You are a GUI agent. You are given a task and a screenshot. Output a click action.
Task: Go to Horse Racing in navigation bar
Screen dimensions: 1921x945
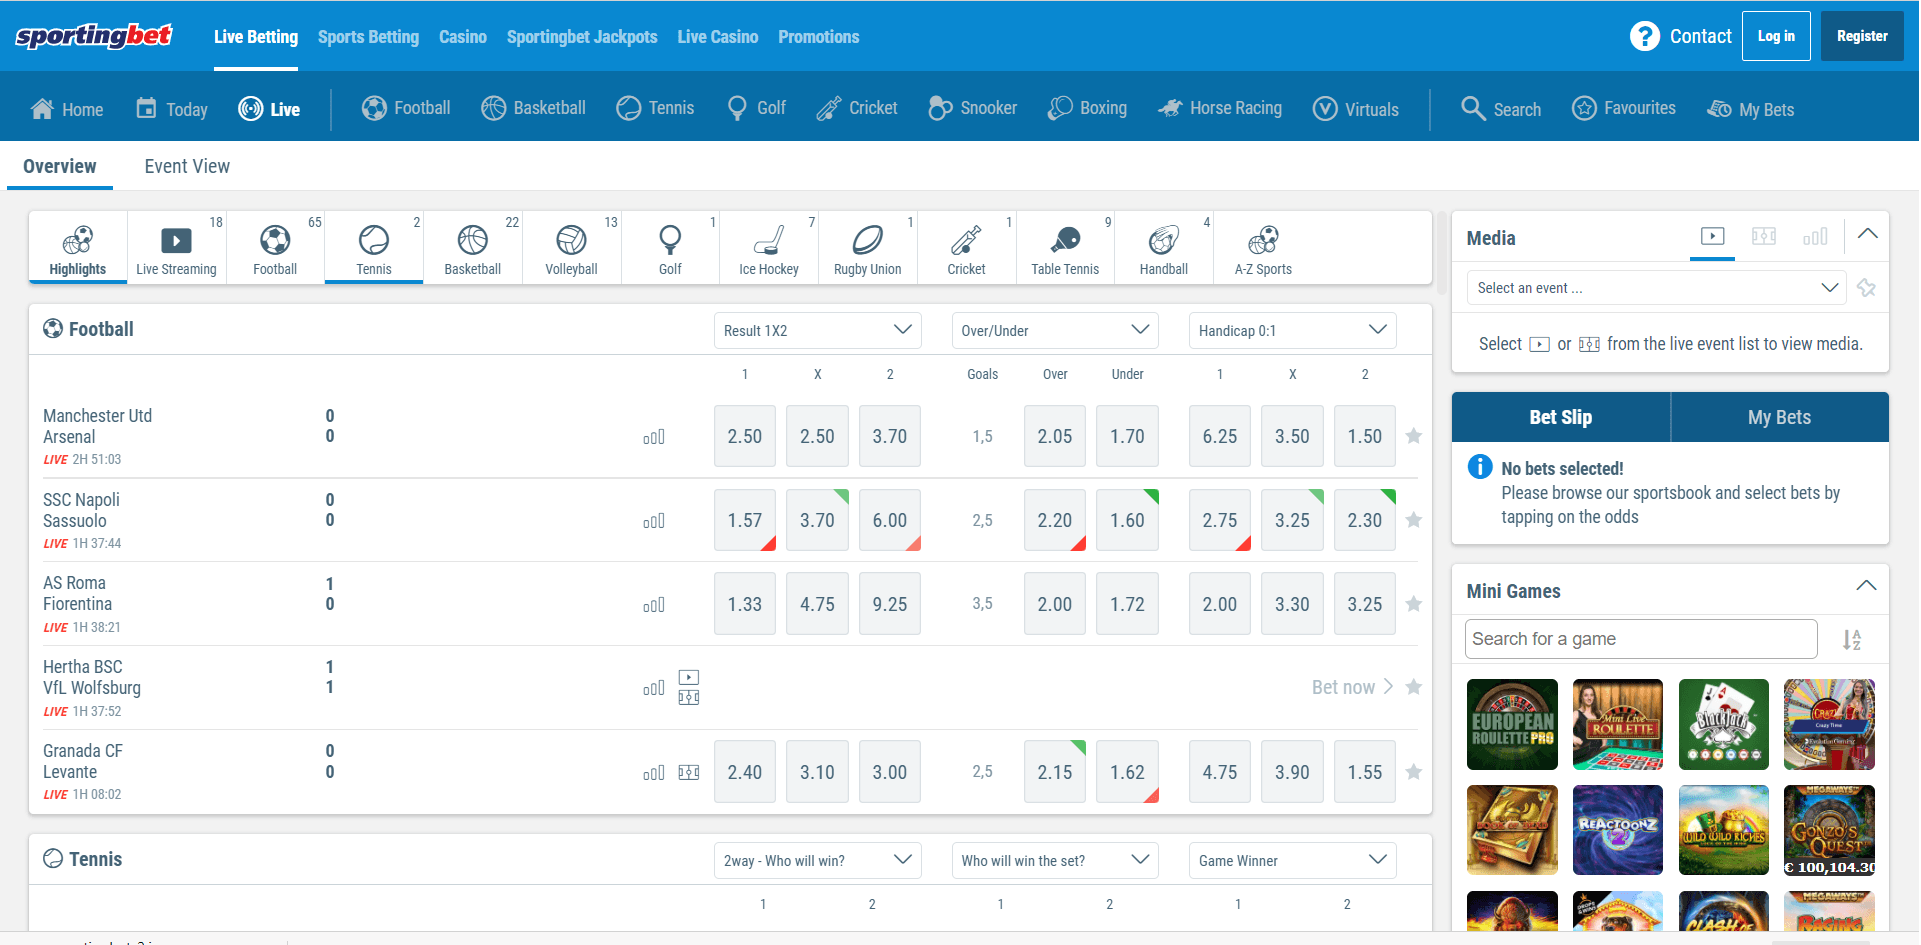[1220, 108]
